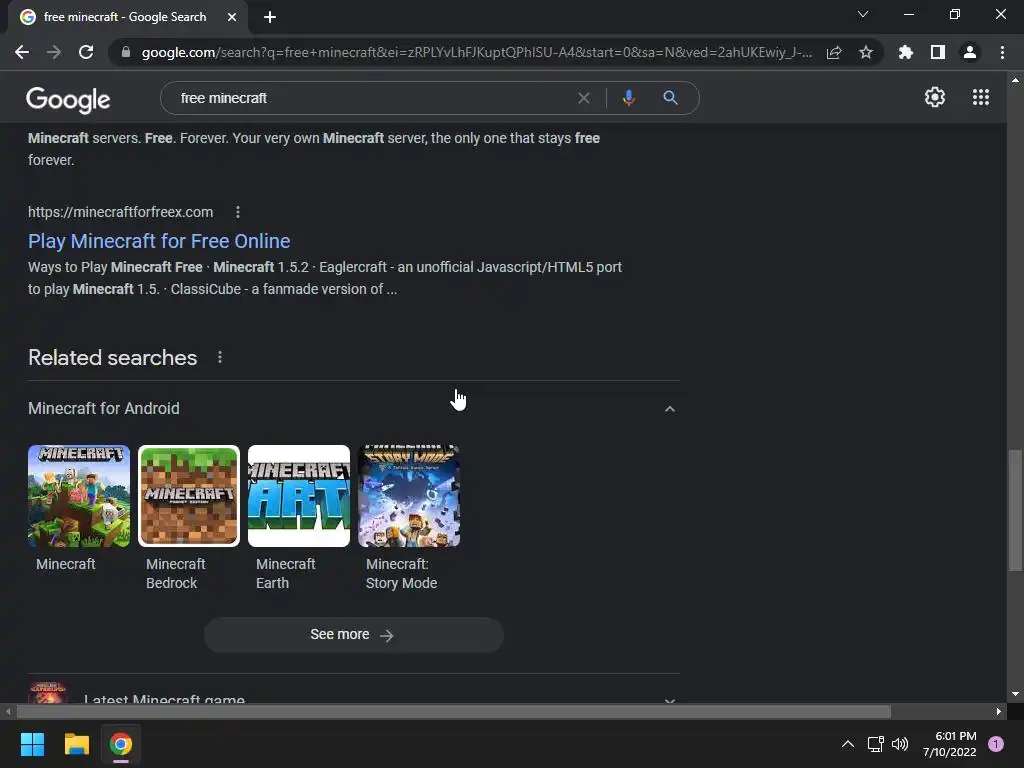
Task: Show hidden system tray icons
Action: point(848,744)
